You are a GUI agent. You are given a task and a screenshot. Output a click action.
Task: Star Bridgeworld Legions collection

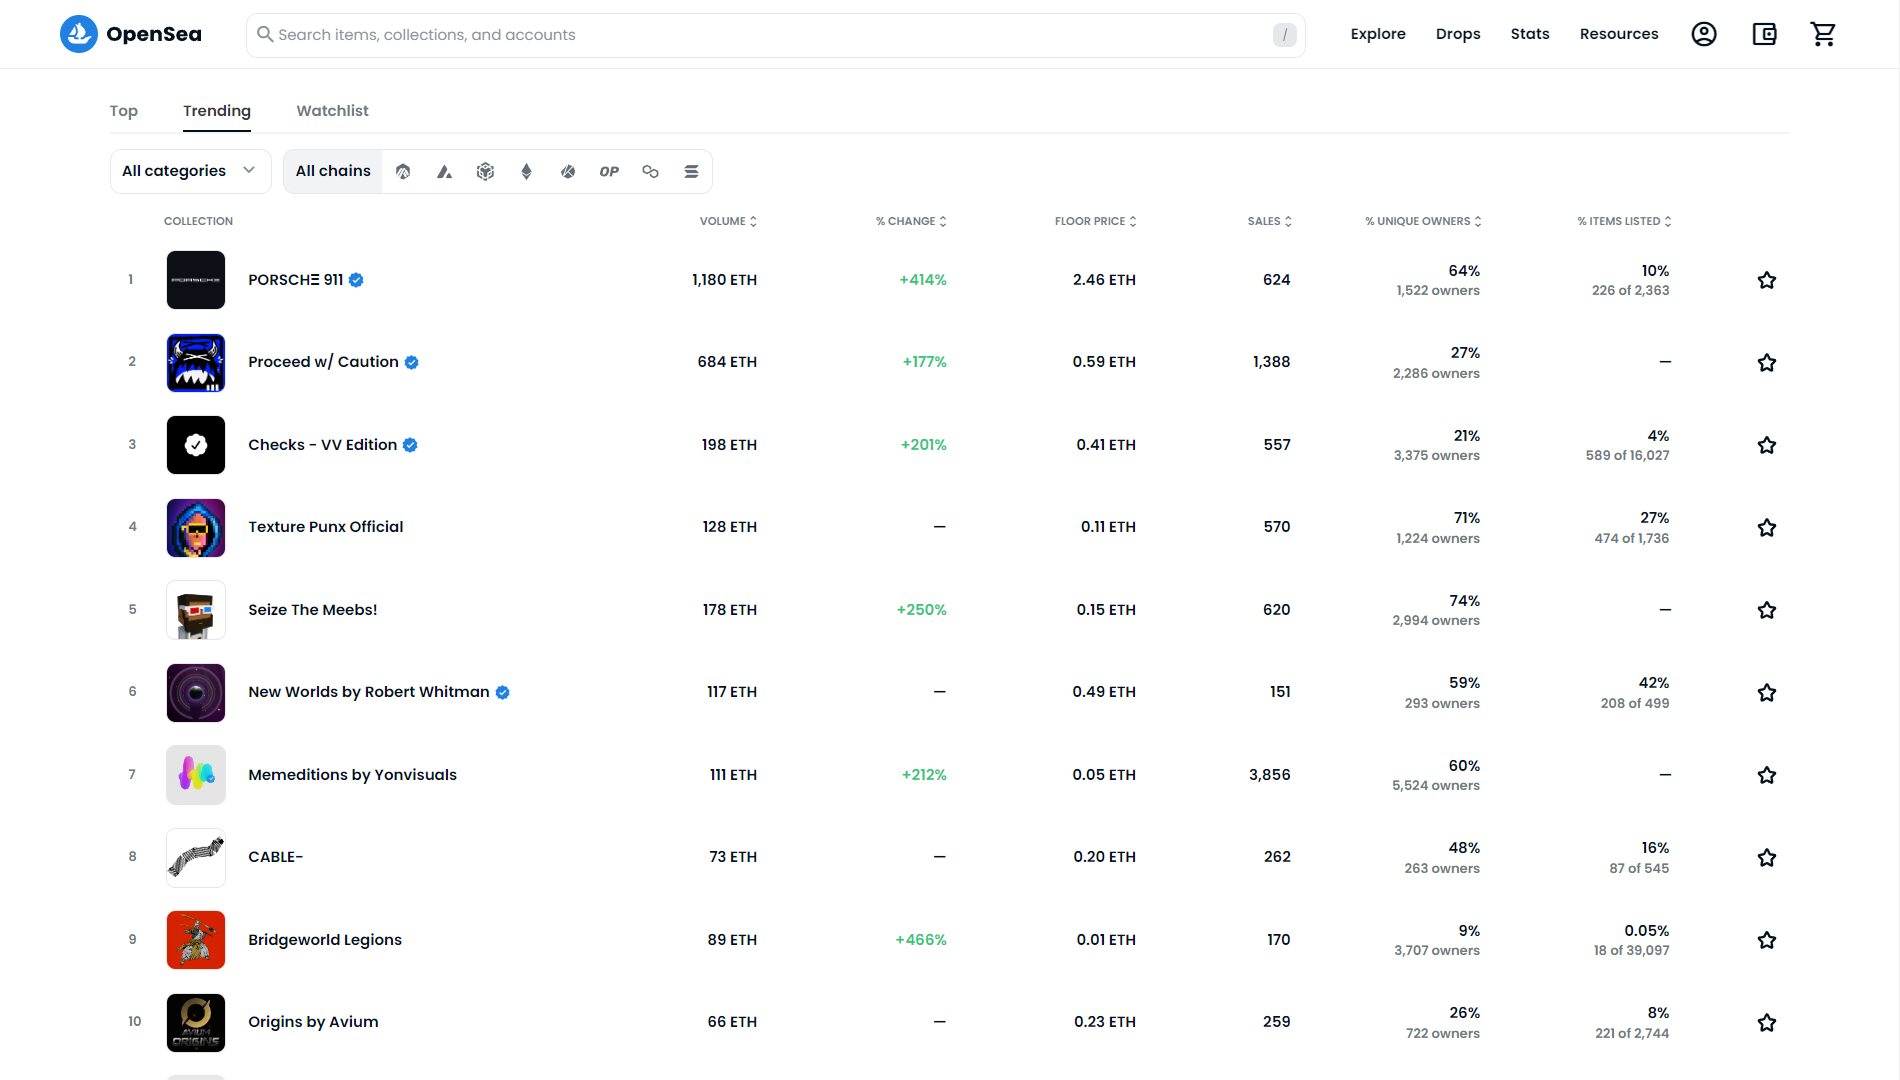pyautogui.click(x=1767, y=940)
